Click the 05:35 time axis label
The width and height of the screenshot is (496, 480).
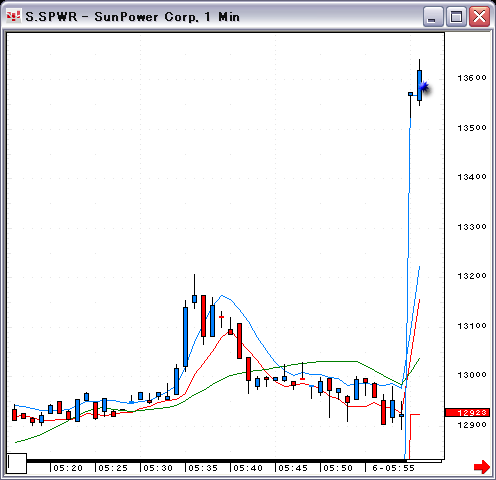click(203, 468)
